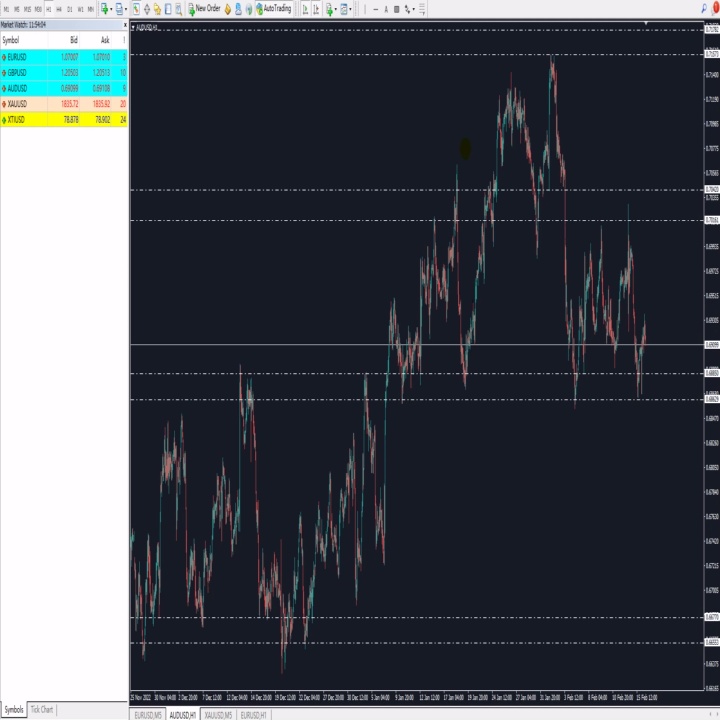Switch to the XAUUSD,M5 chart tab
This screenshot has width=720, height=720.
coord(218,715)
